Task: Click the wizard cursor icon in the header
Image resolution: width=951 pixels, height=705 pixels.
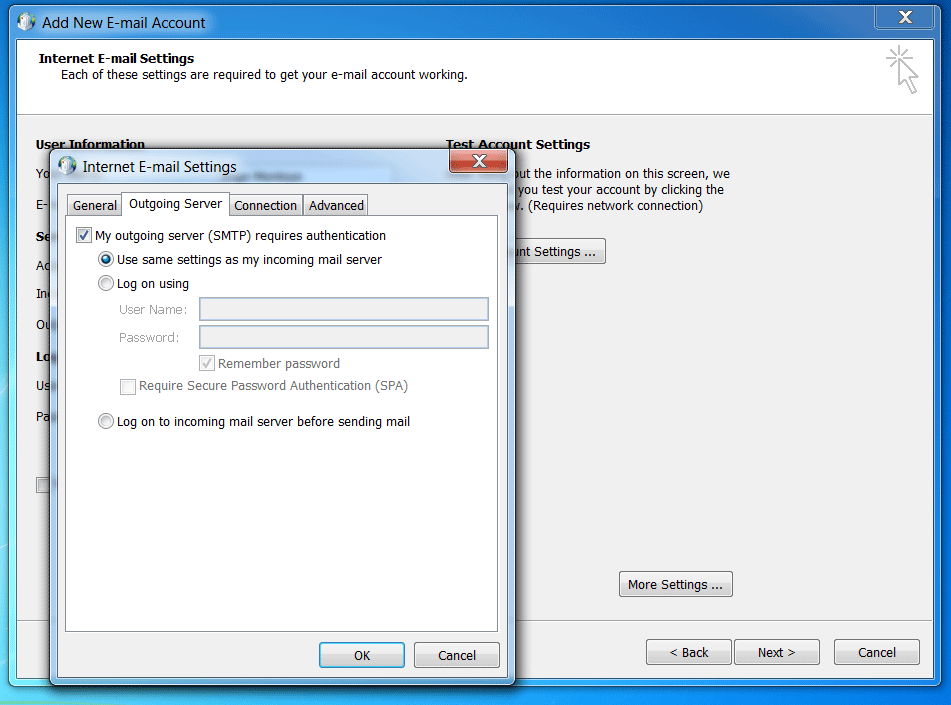Action: coord(902,70)
